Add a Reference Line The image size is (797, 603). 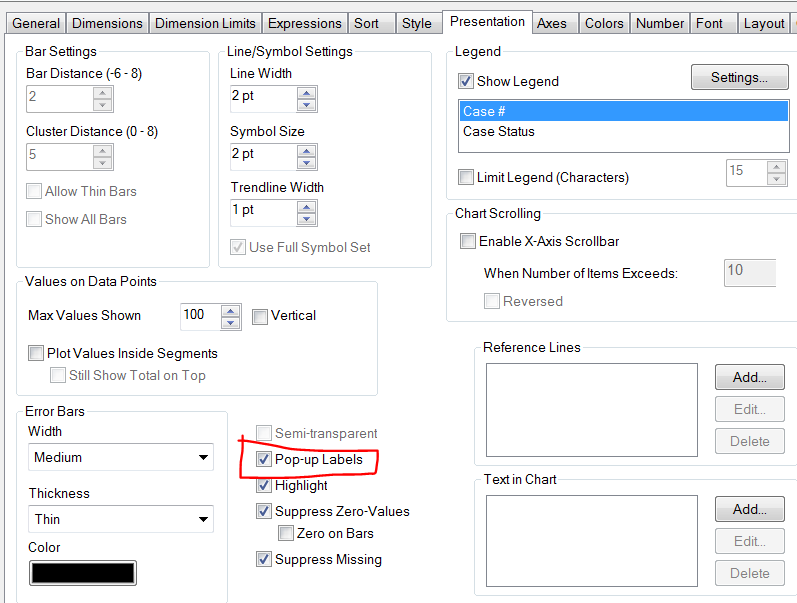(x=749, y=377)
